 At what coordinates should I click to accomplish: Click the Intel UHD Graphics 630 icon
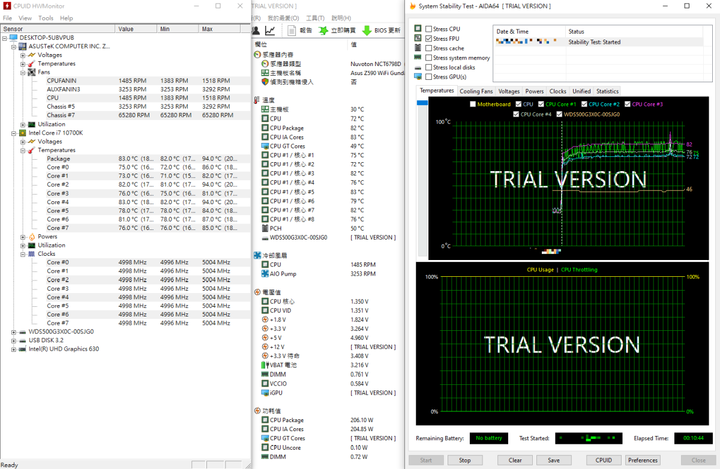tap(22, 349)
